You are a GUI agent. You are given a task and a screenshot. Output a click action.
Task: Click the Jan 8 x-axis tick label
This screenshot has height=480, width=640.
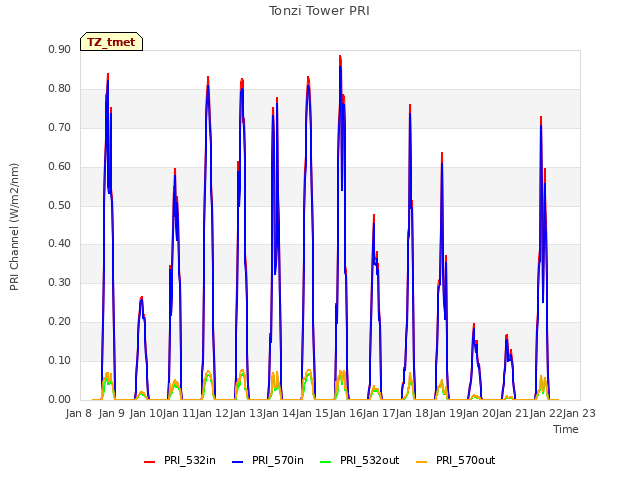79,413
